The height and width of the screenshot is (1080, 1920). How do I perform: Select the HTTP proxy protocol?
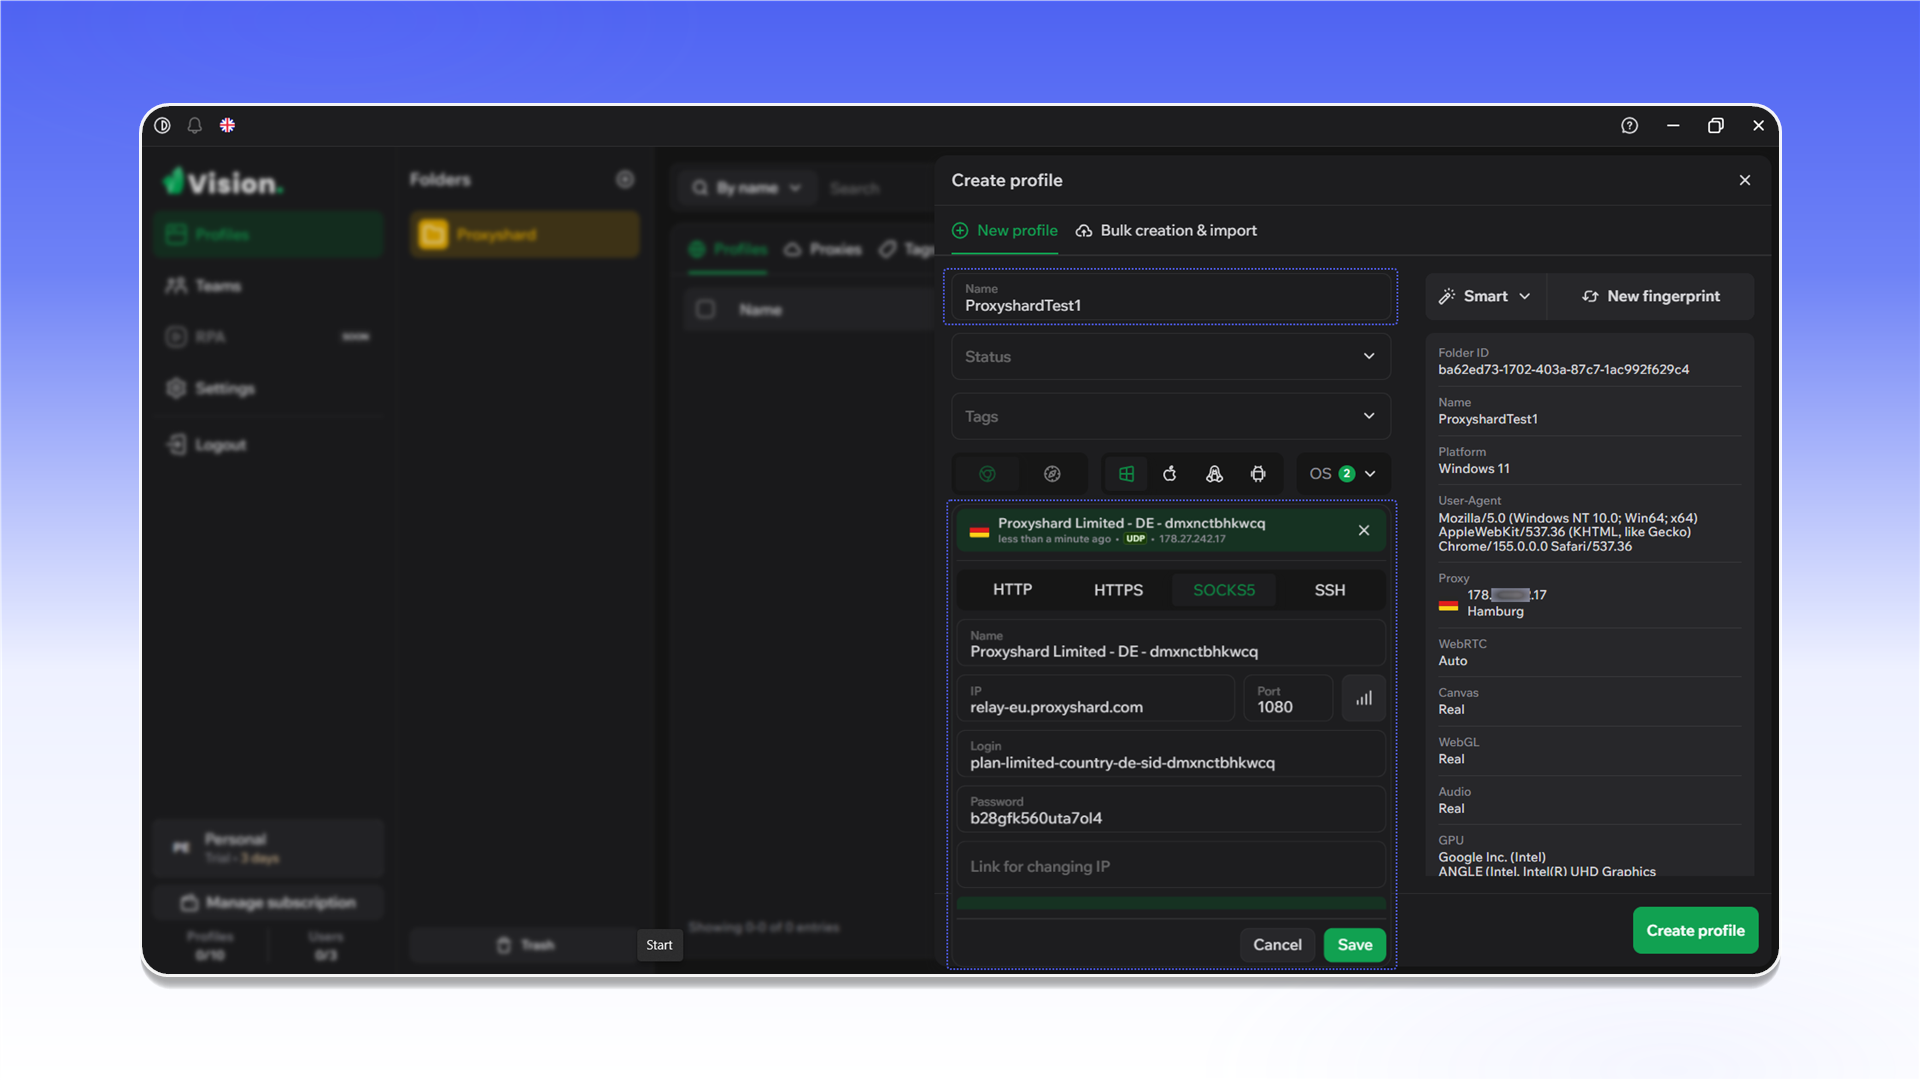(1012, 590)
